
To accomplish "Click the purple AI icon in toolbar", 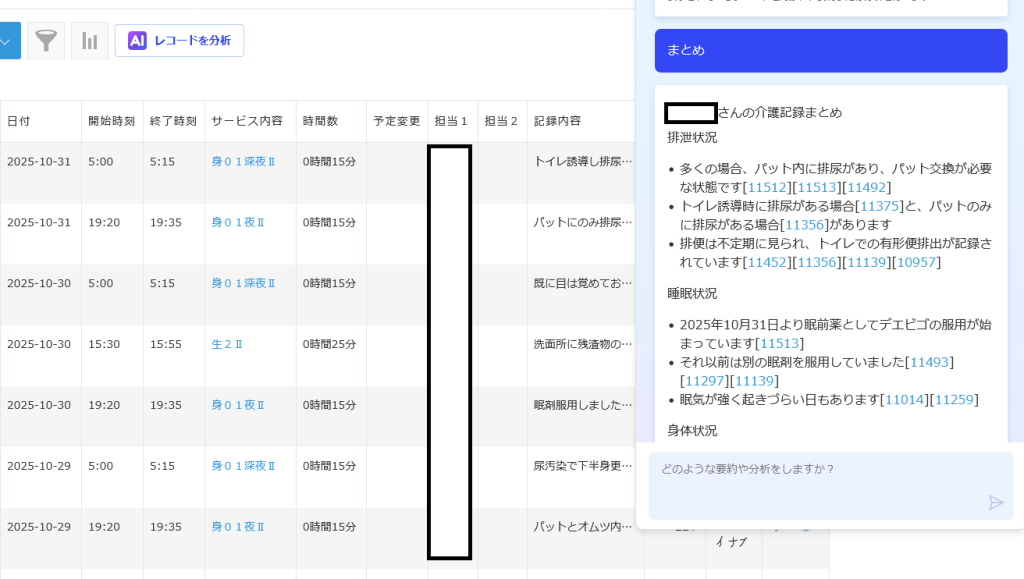I will [x=137, y=41].
